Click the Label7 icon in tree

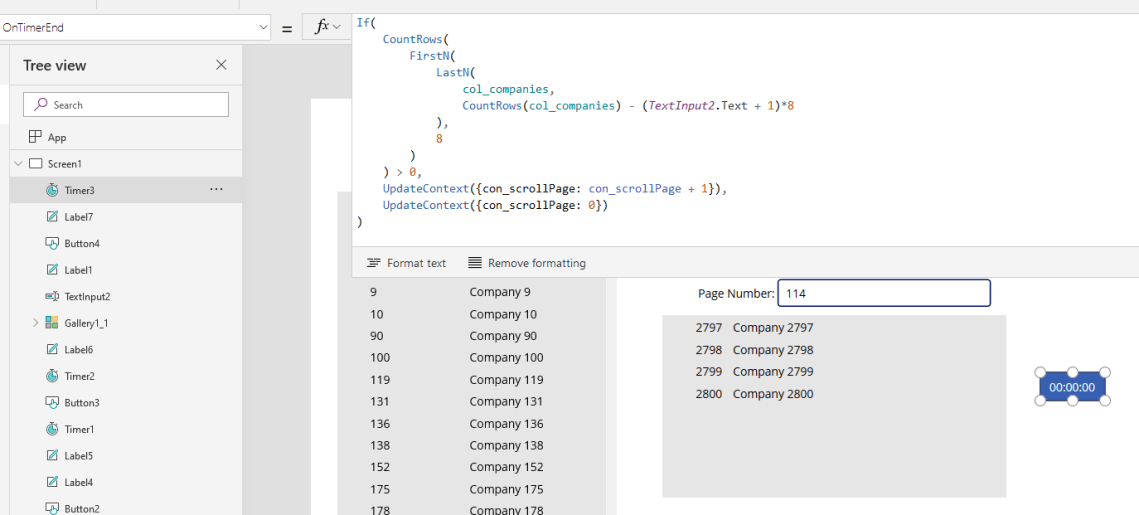pos(52,217)
